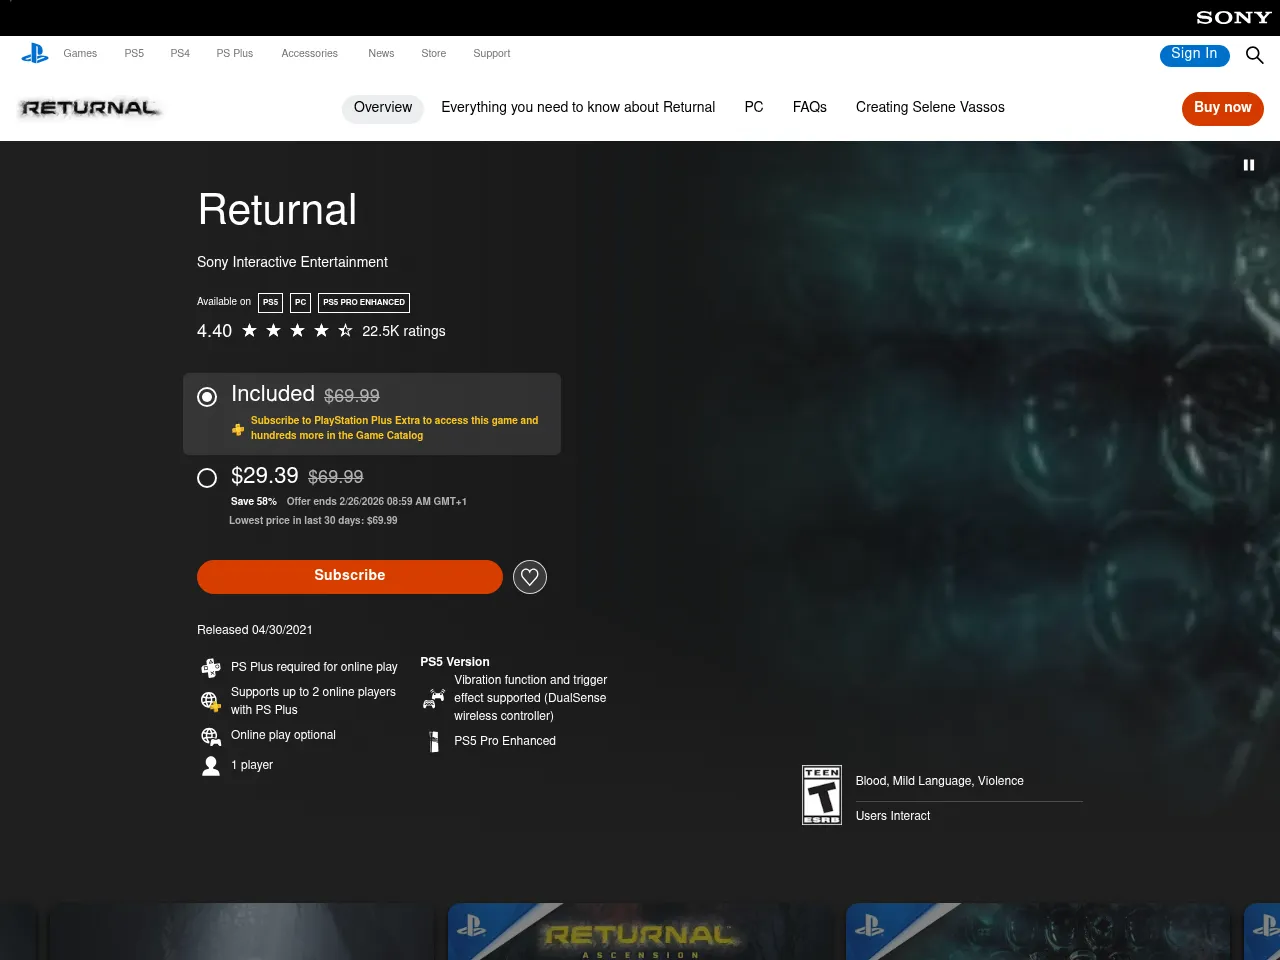Click the PS Plus controller icon
This screenshot has height=960, width=1280.
210,667
